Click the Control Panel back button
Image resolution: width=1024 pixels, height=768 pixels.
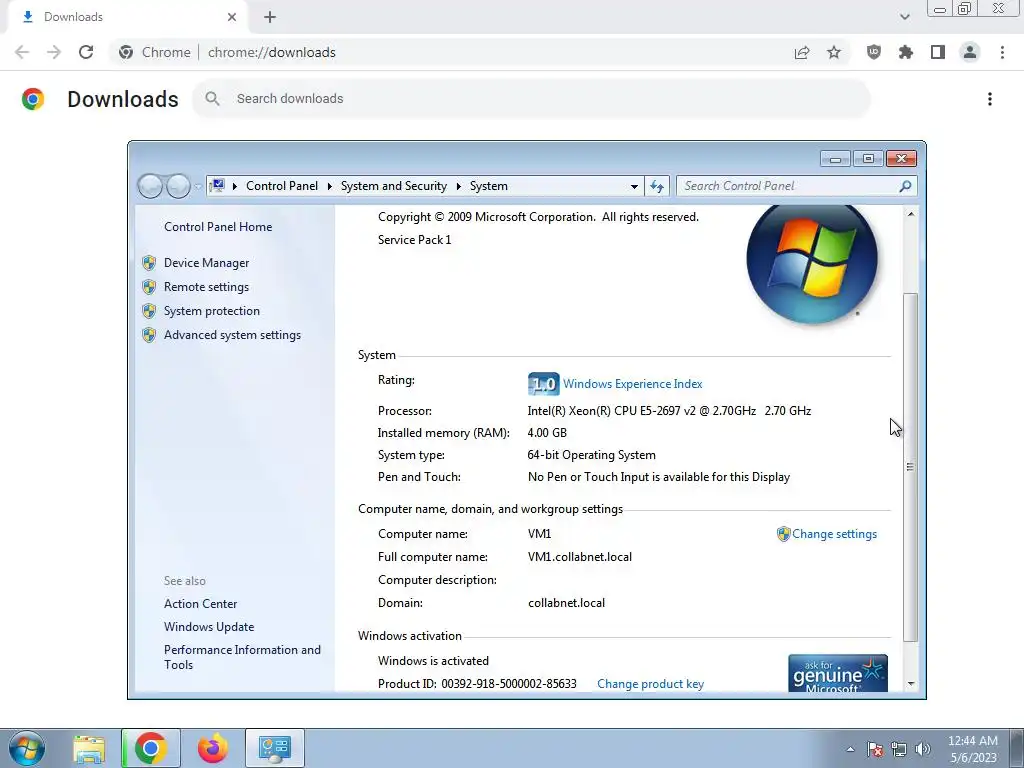point(150,186)
